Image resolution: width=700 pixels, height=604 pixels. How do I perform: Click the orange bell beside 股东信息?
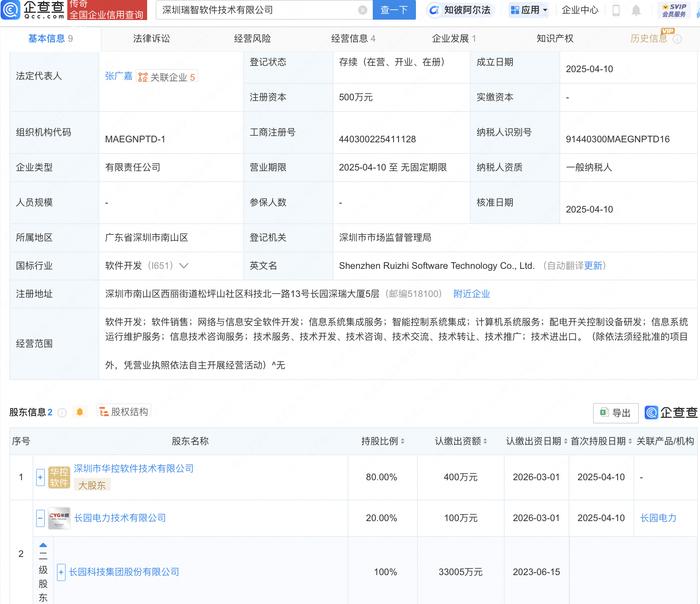click(x=80, y=412)
